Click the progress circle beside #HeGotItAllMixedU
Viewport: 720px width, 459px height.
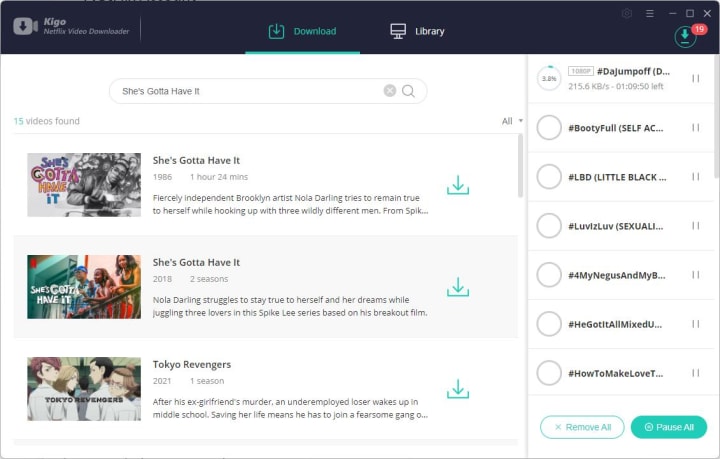[x=549, y=324]
